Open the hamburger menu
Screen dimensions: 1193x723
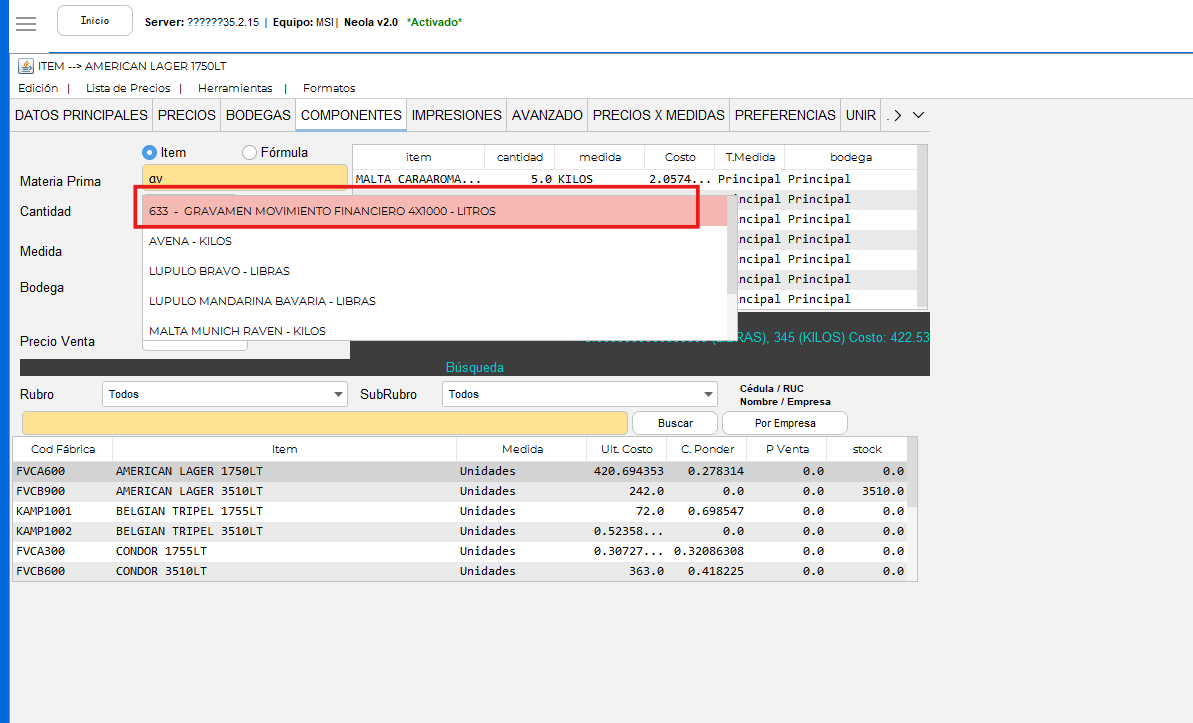(27, 23)
